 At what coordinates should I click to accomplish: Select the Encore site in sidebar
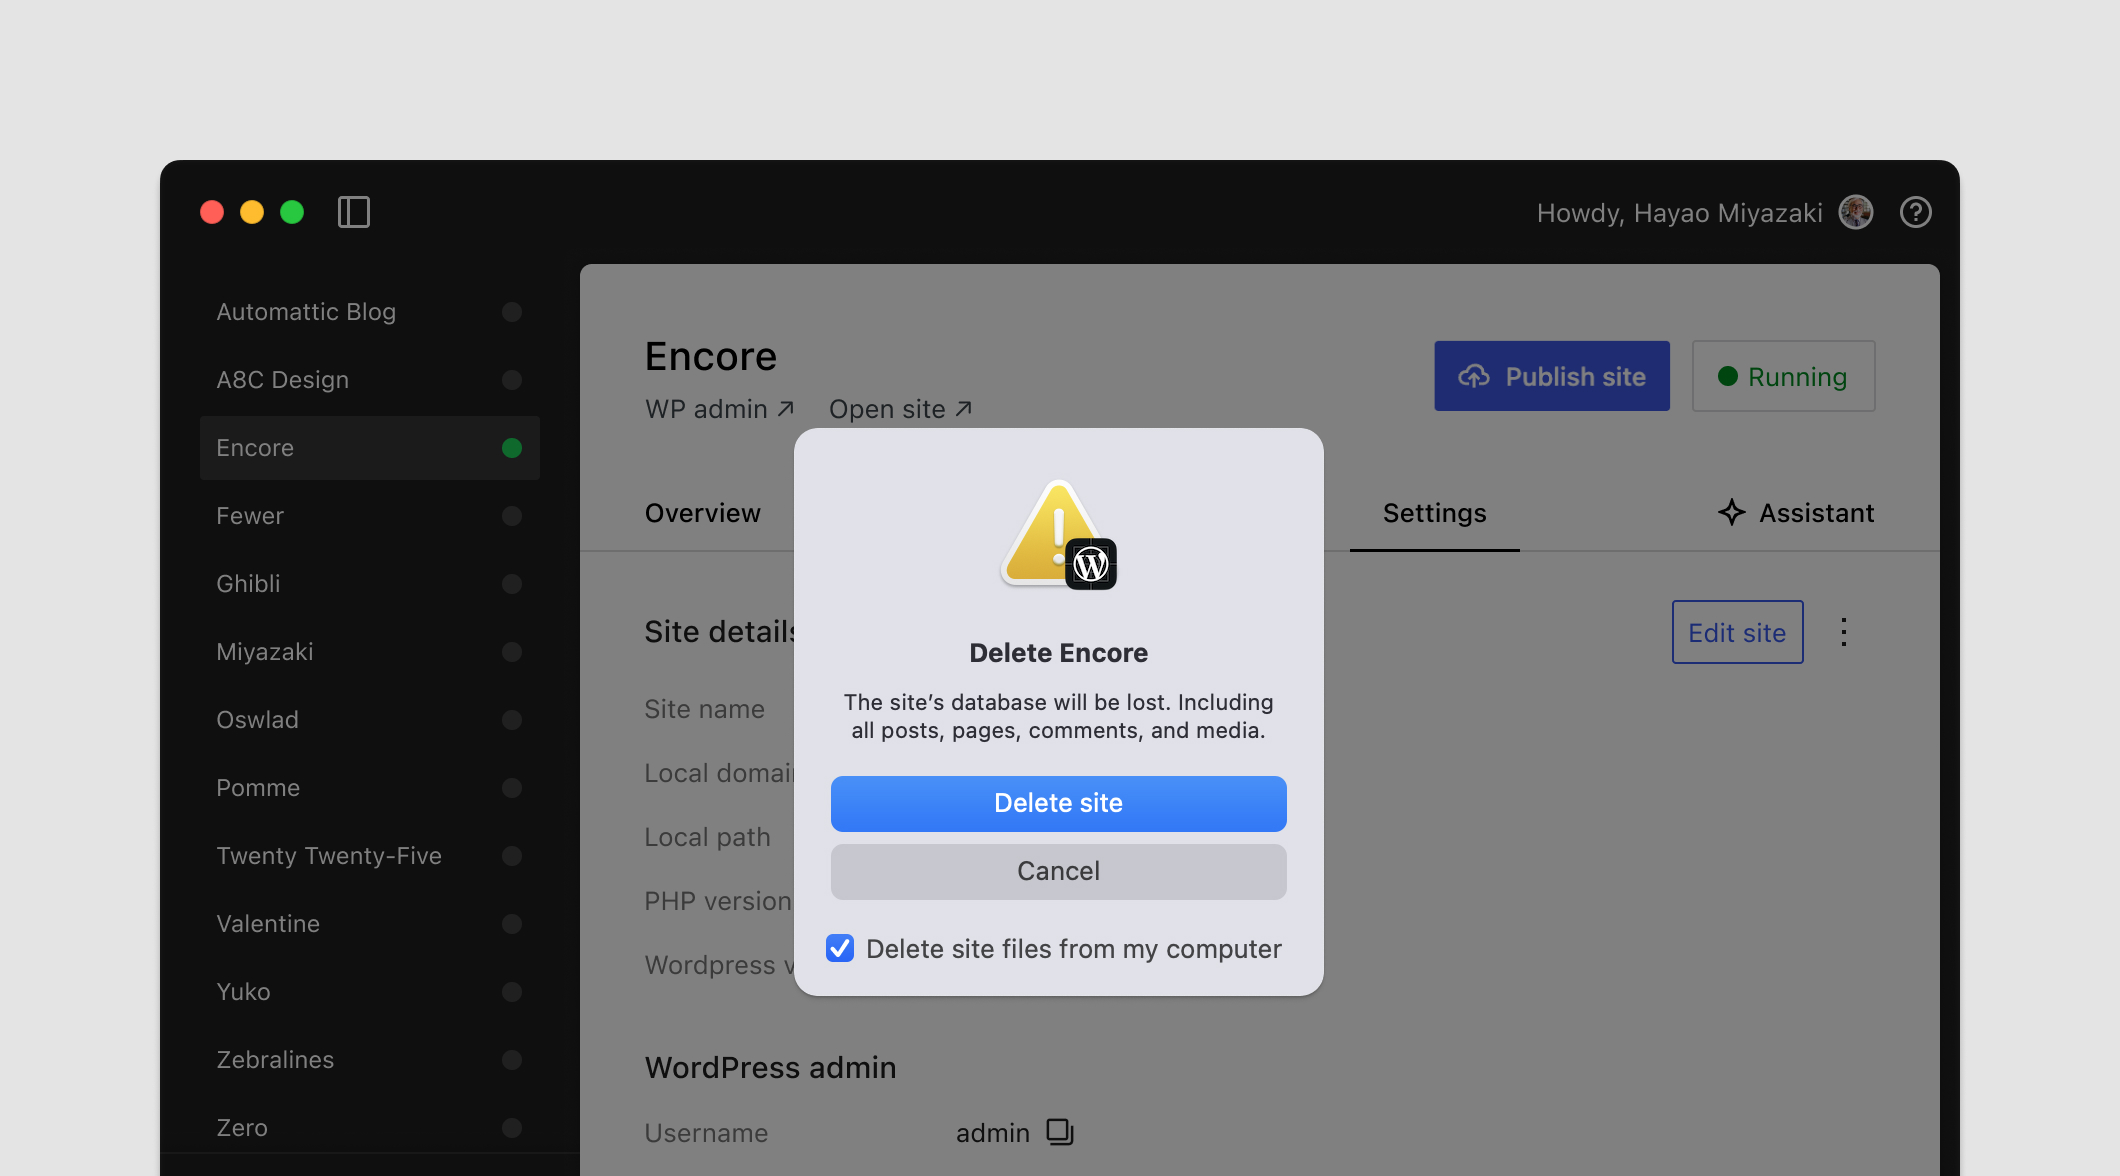coord(370,448)
